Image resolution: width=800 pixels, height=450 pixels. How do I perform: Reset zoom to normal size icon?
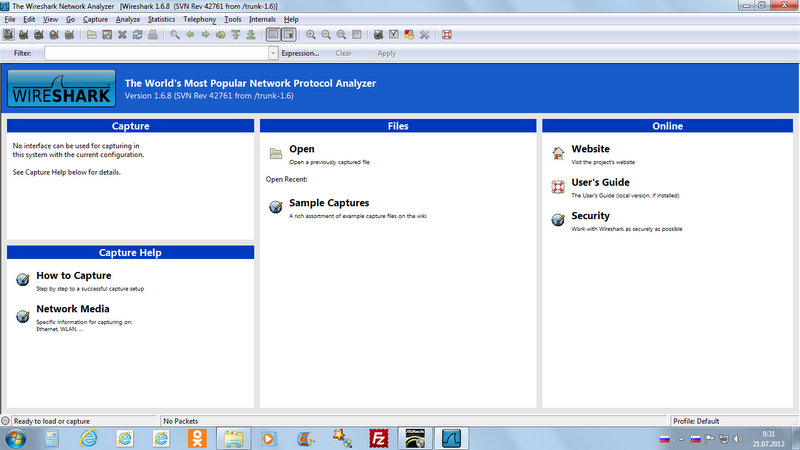341,35
